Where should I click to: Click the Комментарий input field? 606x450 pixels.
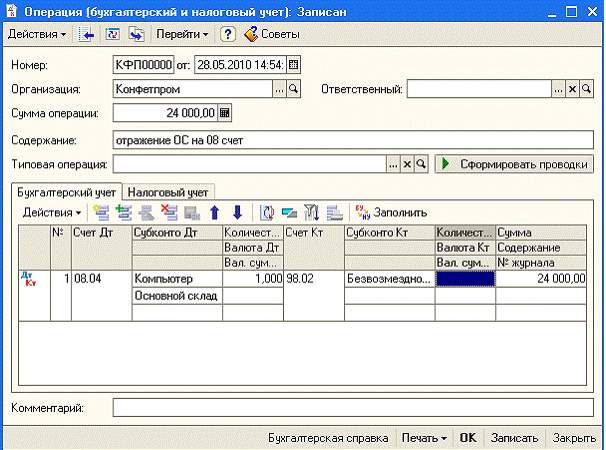[x=353, y=408]
